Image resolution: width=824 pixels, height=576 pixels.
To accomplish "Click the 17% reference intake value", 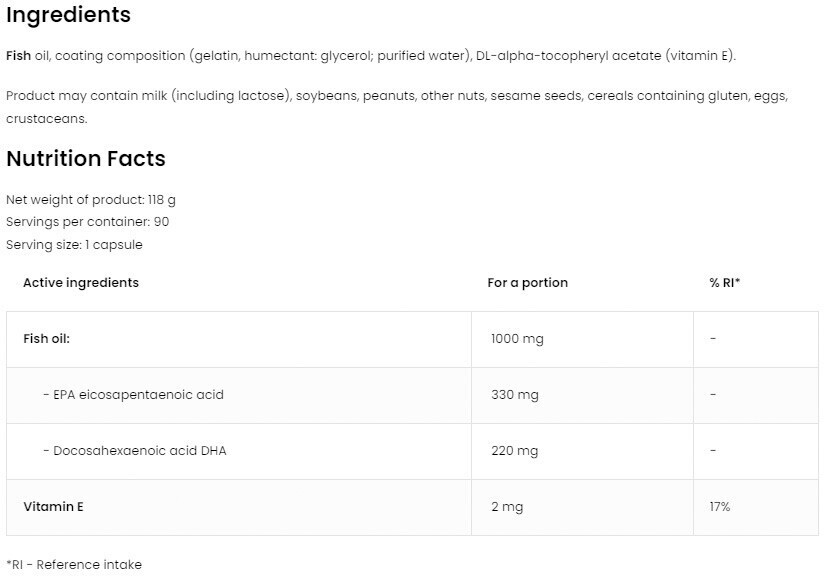I will 720,507.
